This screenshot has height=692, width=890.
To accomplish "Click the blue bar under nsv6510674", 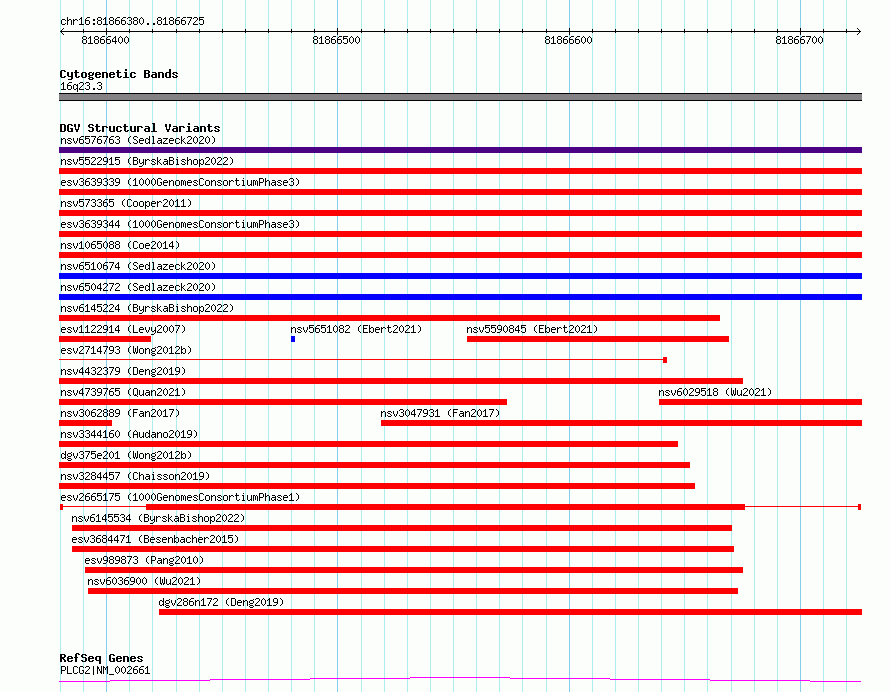I will point(460,276).
